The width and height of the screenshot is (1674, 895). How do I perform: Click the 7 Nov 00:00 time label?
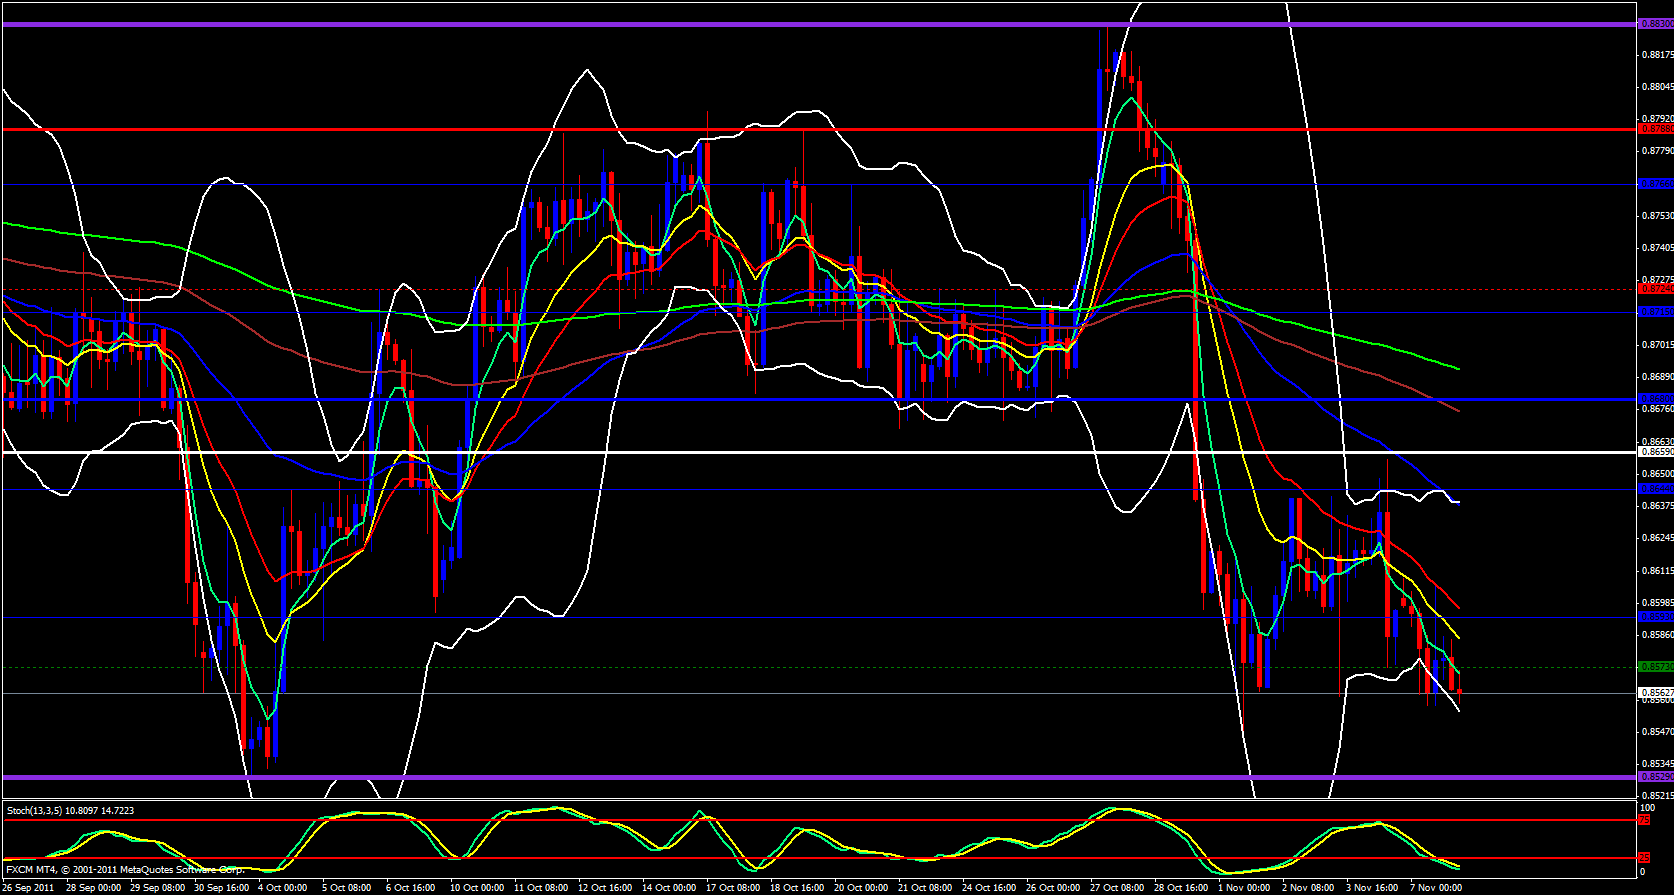(1436, 888)
